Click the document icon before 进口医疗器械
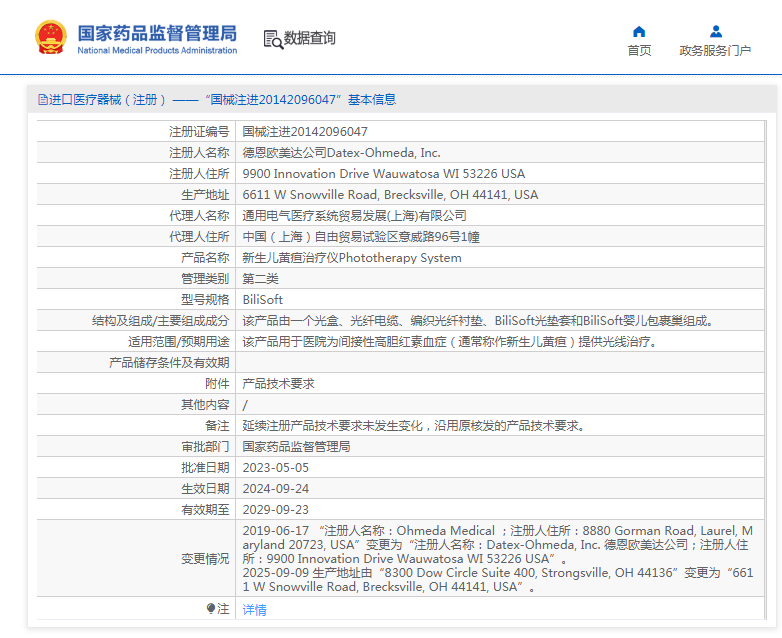Viewport: 782px width, 638px height. coord(42,99)
